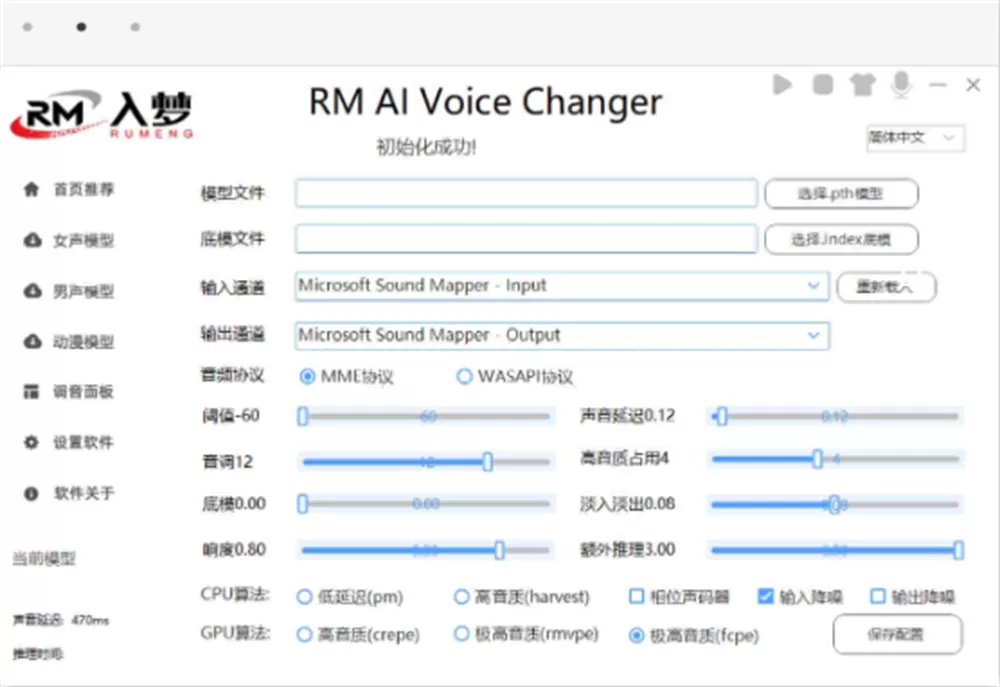Click the 模型文件 input field
The width and height of the screenshot is (1000, 687).
(x=526, y=193)
